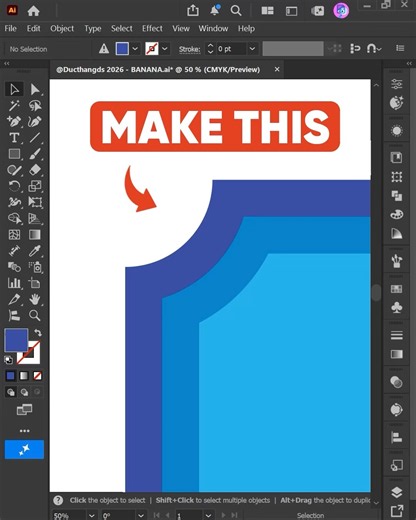Image resolution: width=416 pixels, height=520 pixels.
Task: Select the Eraser tool
Action: pos(35,170)
